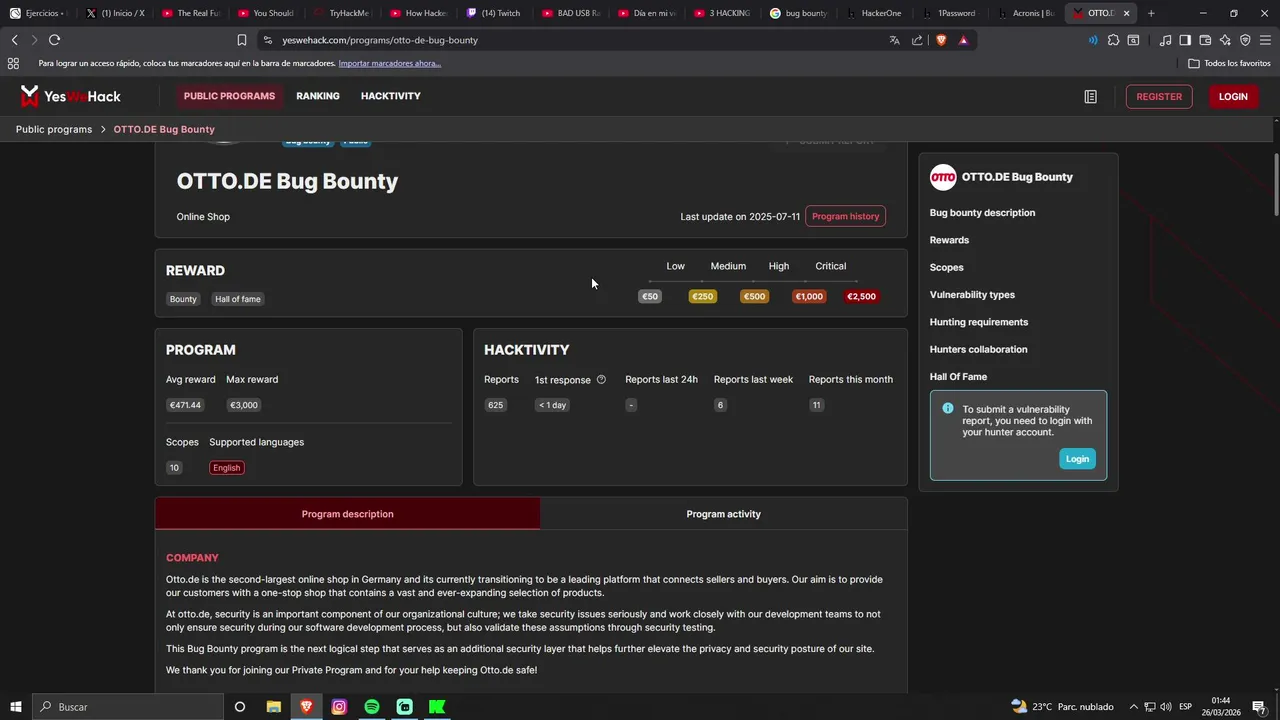This screenshot has width=1280, height=720.
Task: Click the YesWeHack logo
Action: pyautogui.click(x=71, y=96)
